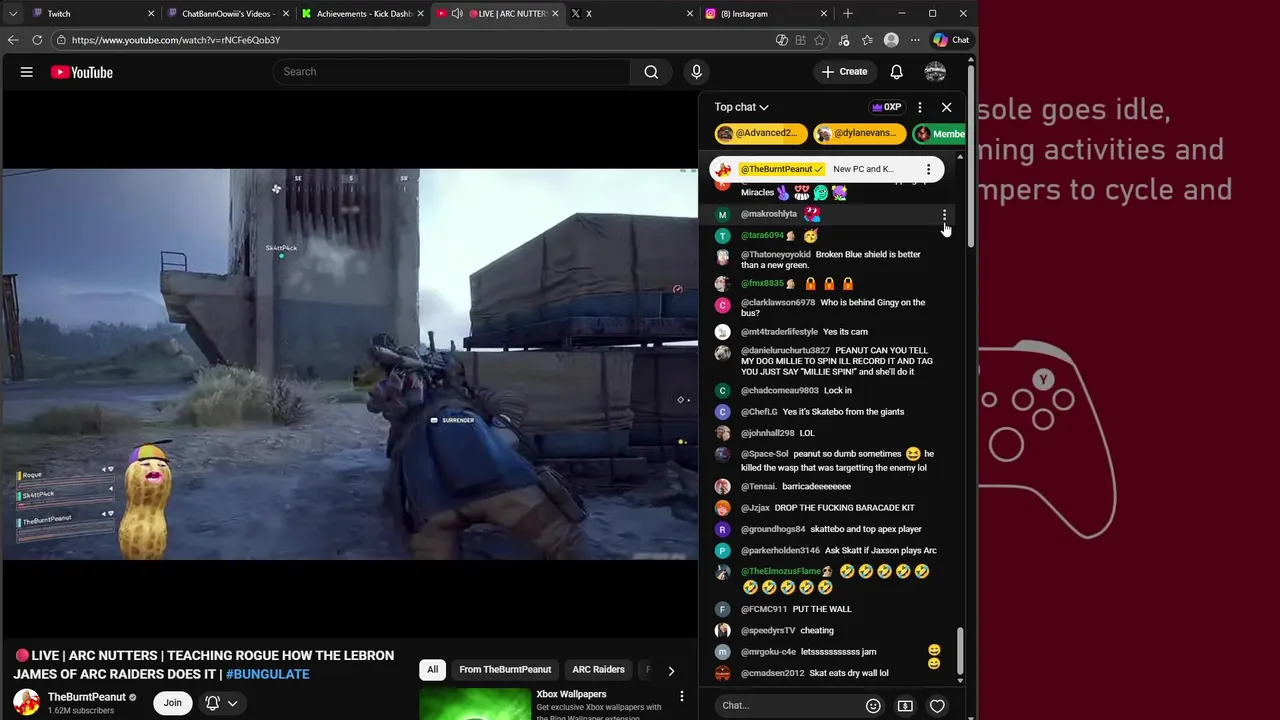1280x720 pixels.
Task: Open the chat emoji picker
Action: (x=873, y=706)
